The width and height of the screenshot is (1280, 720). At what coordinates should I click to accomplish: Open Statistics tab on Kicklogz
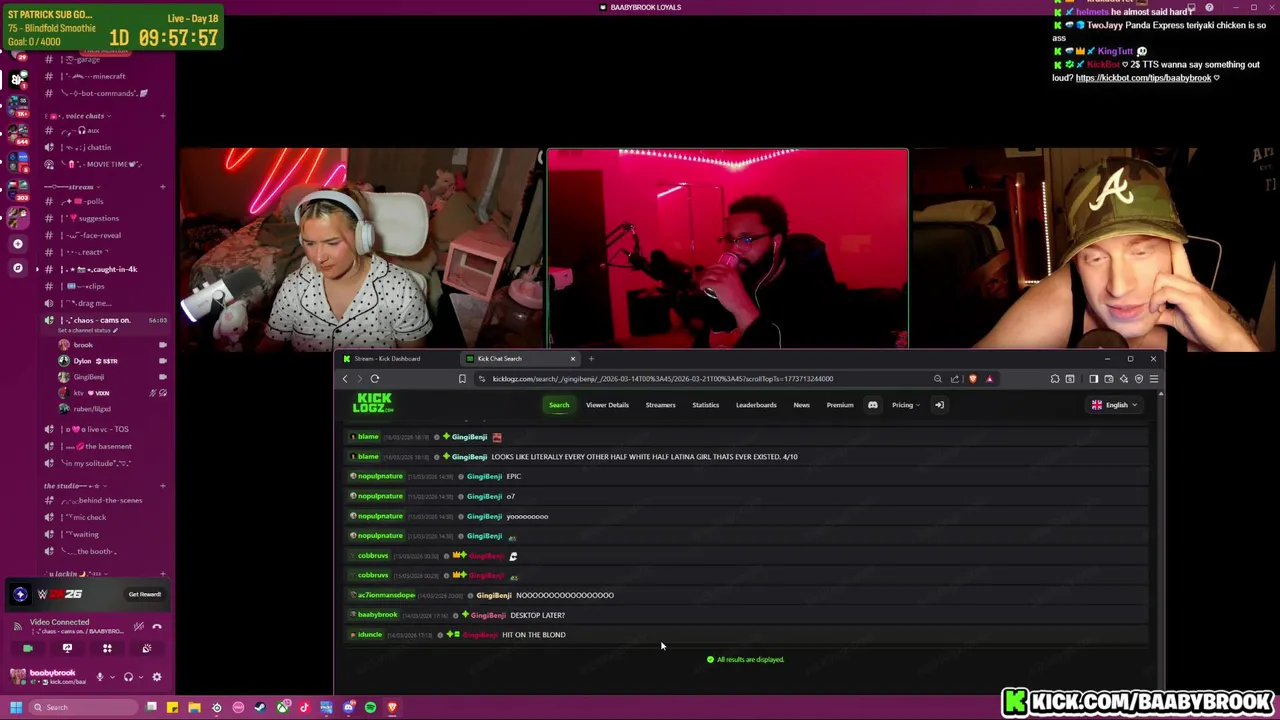(x=705, y=405)
